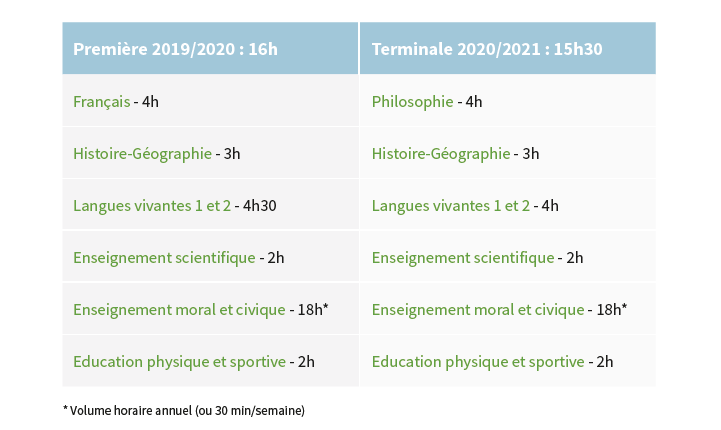Image resolution: width=721 pixels, height=430 pixels.
Task: Click Enseignement moral et civique in Première
Action: 179,310
